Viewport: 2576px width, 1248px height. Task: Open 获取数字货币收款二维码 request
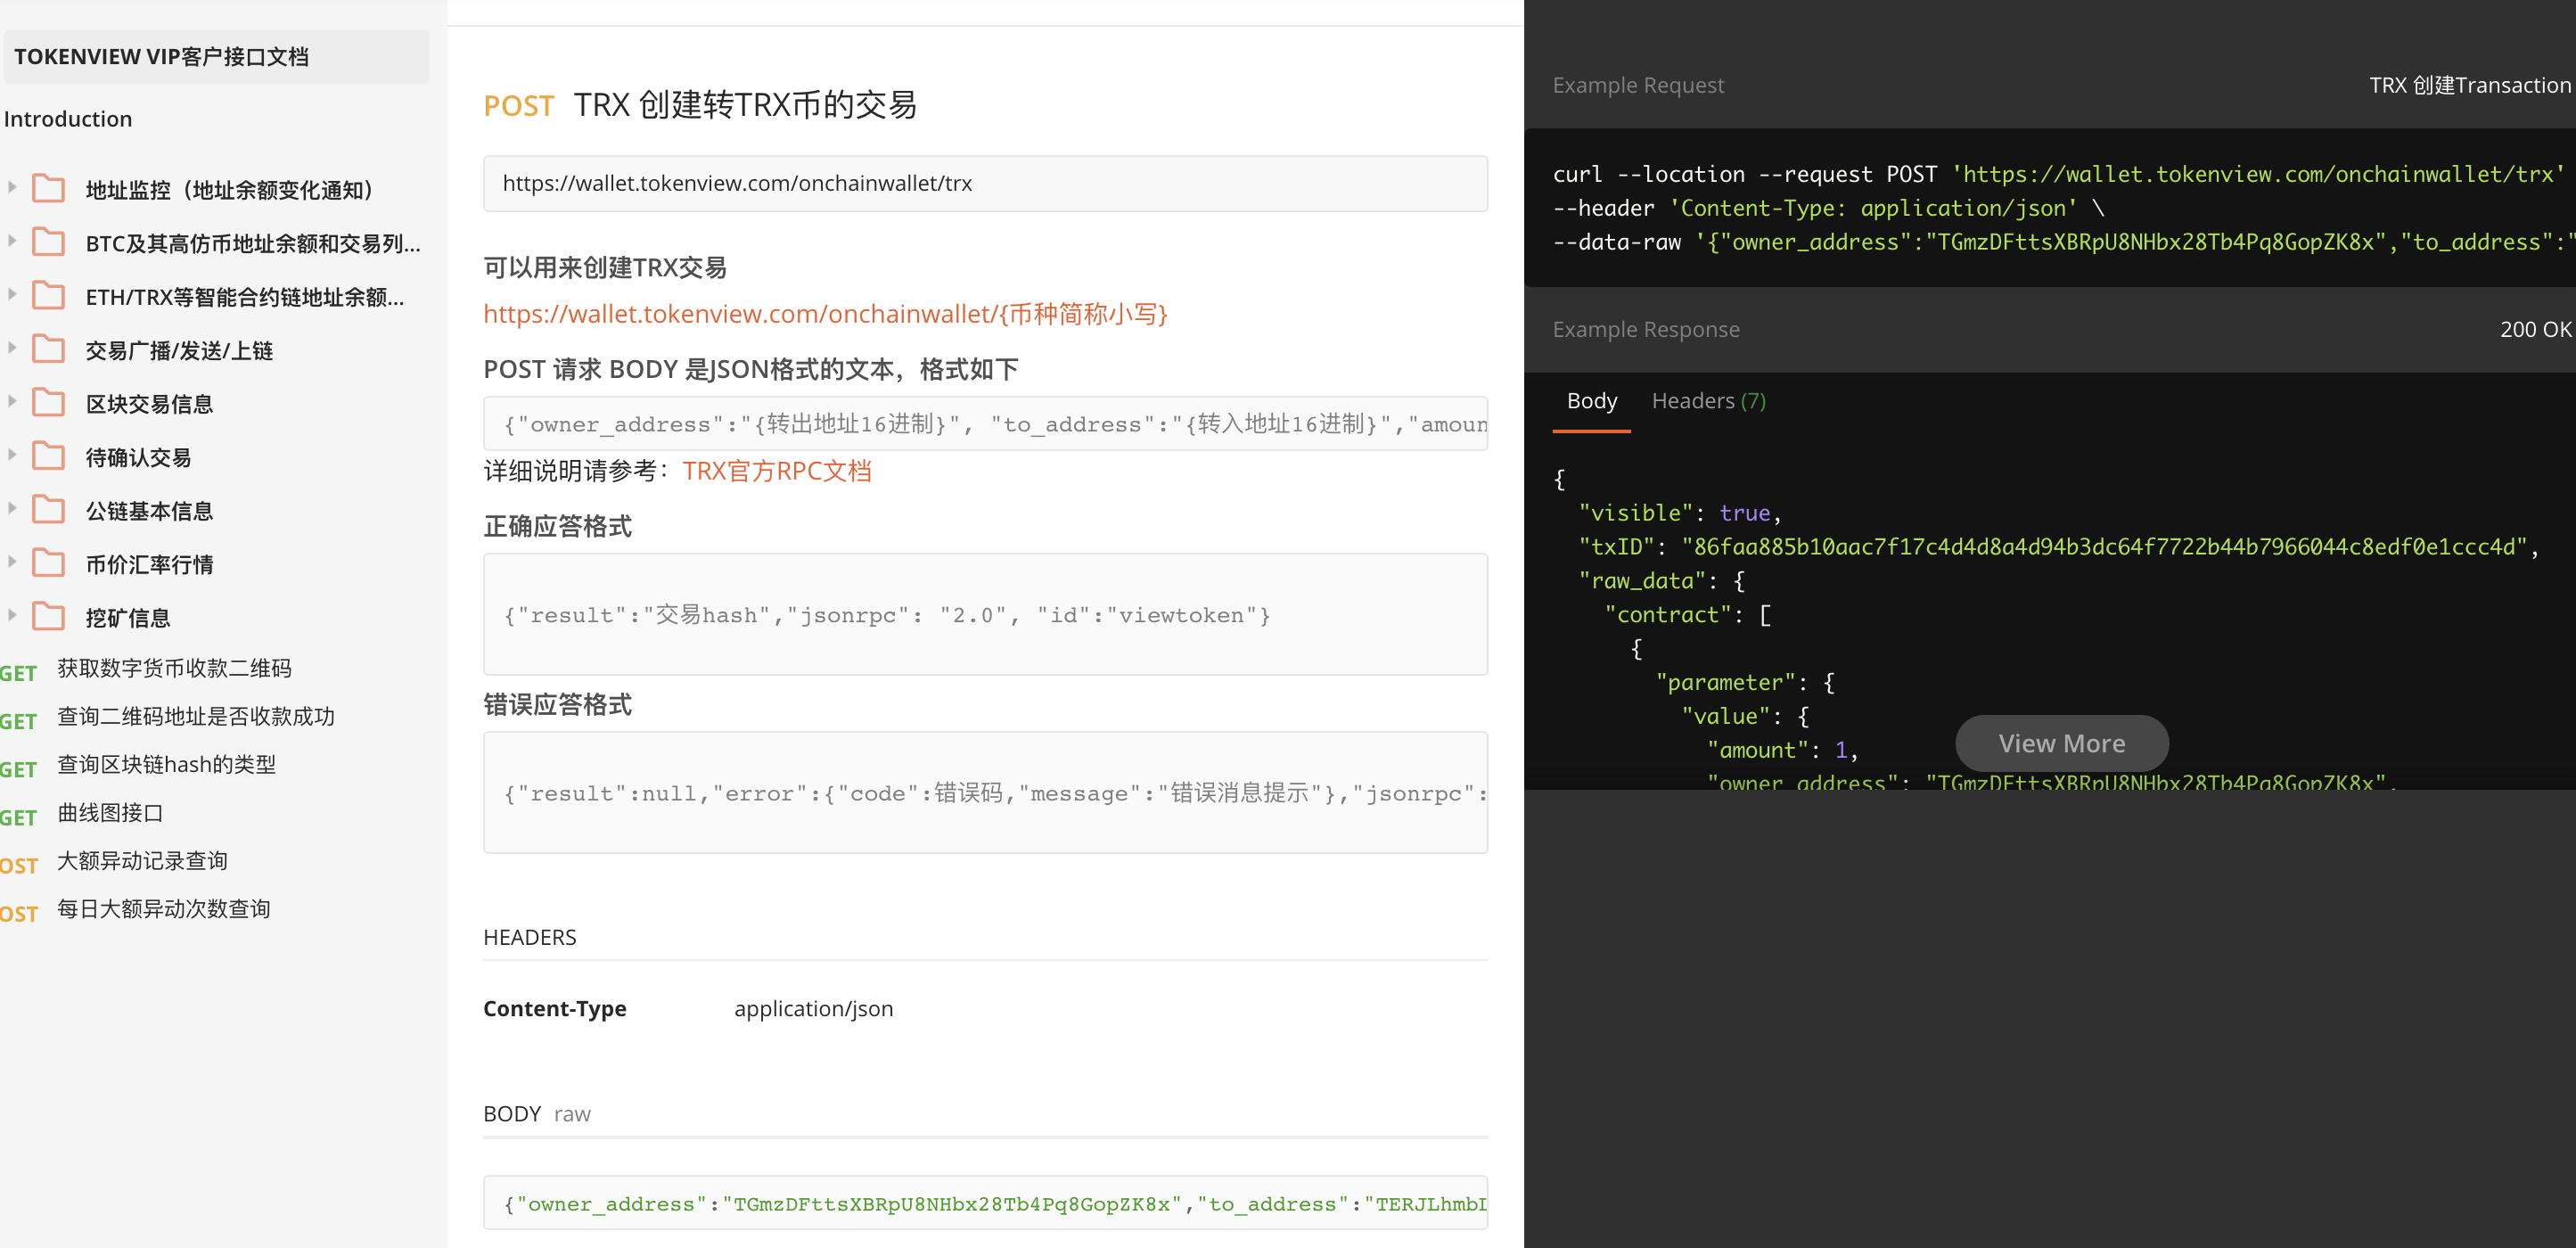click(x=174, y=668)
